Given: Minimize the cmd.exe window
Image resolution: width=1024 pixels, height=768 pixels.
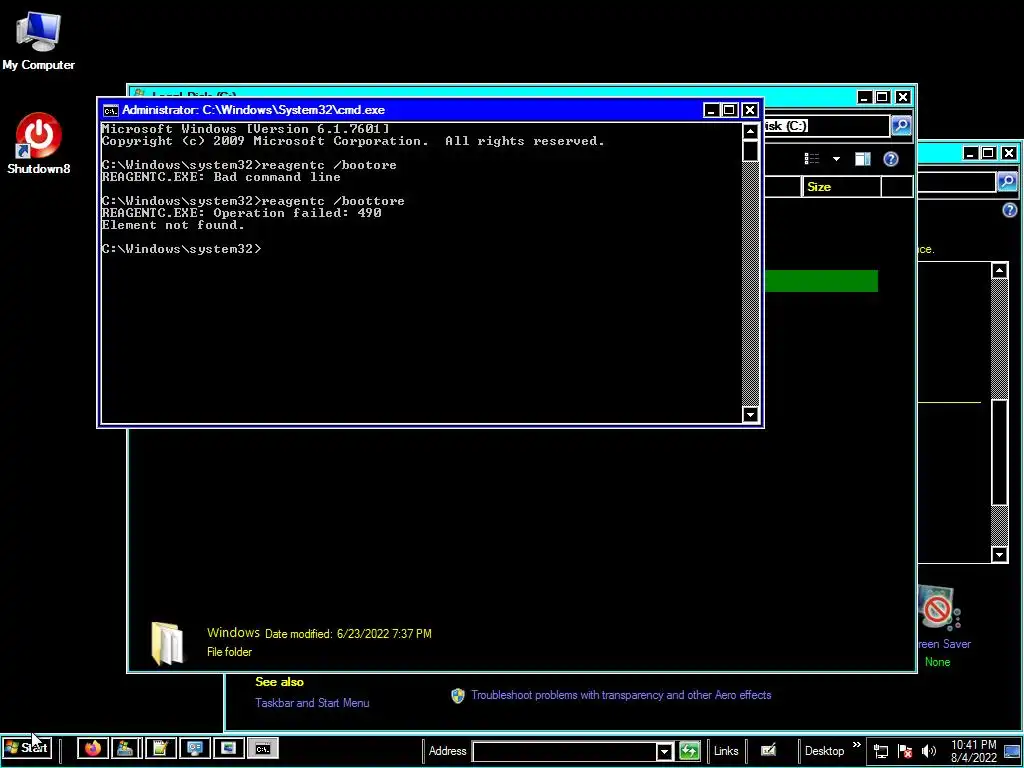Looking at the screenshot, I should [711, 110].
